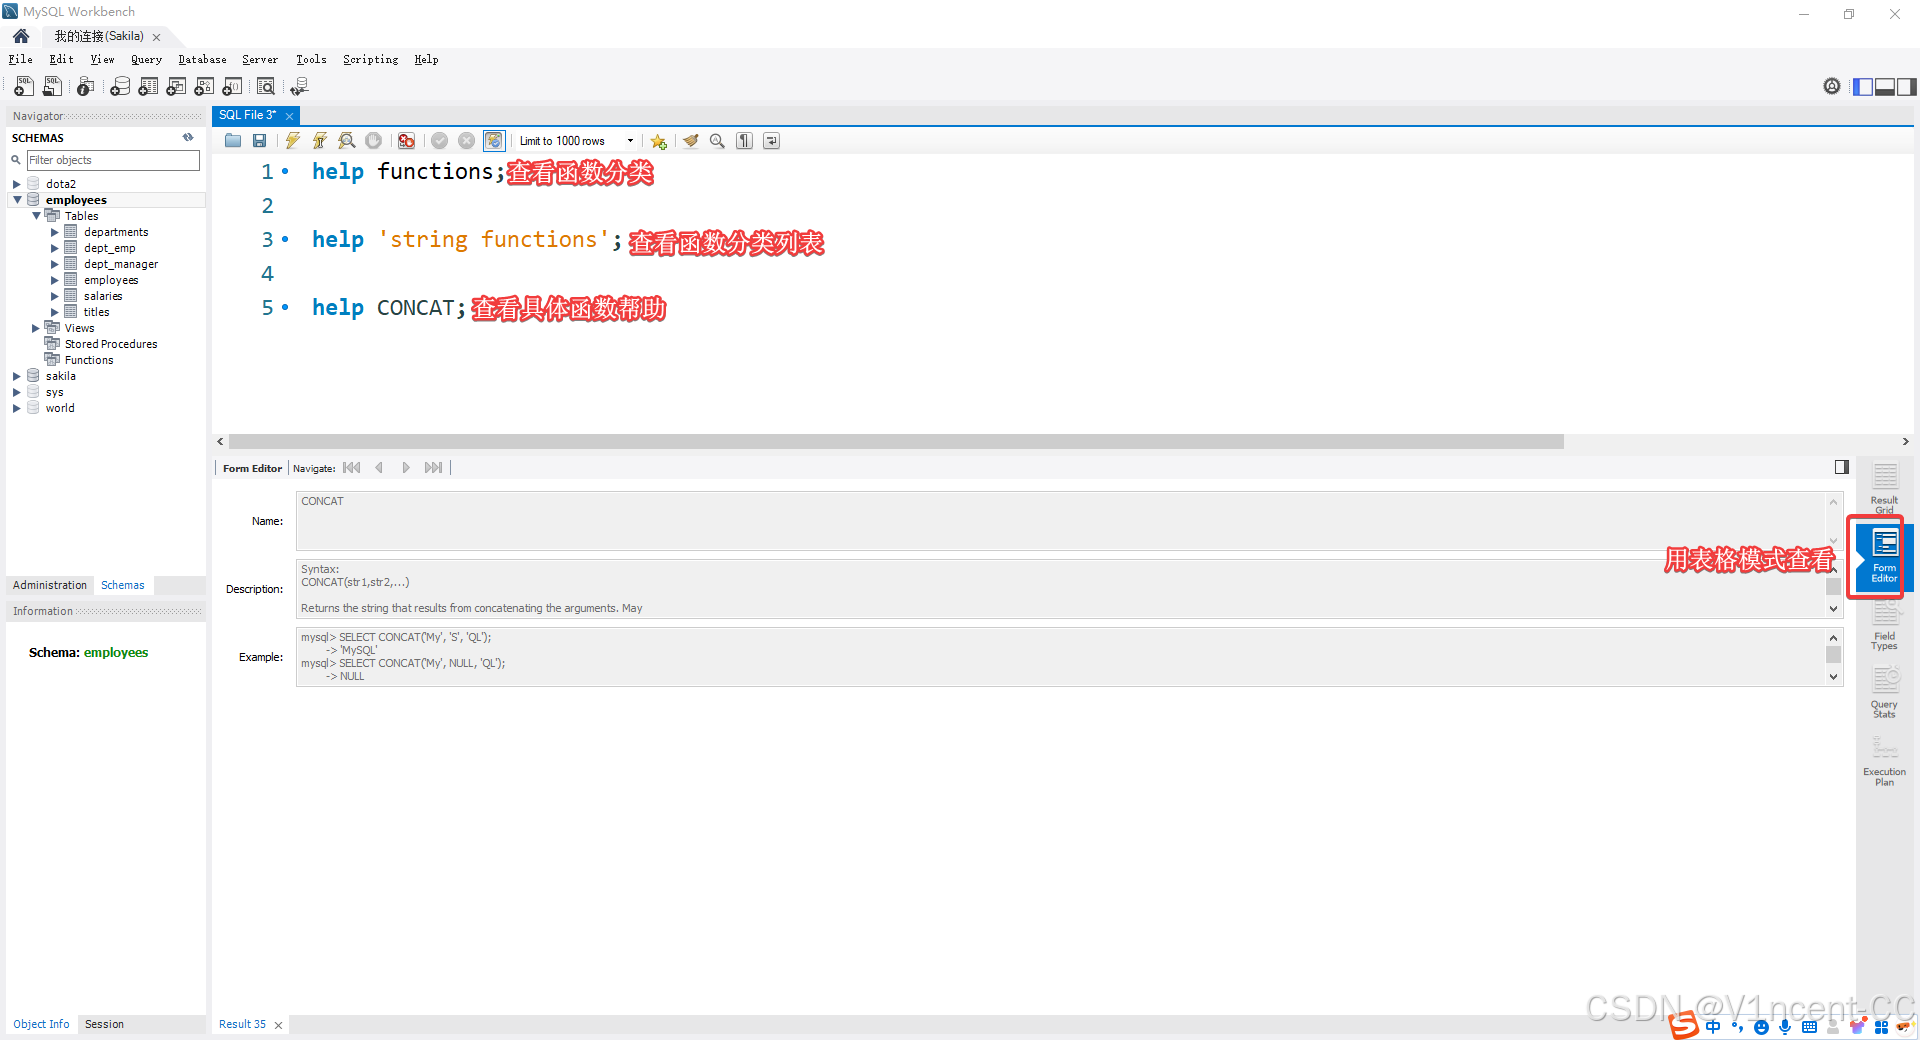Image resolution: width=1920 pixels, height=1040 pixels.
Task: Expand the sakila schema
Action: [x=17, y=376]
